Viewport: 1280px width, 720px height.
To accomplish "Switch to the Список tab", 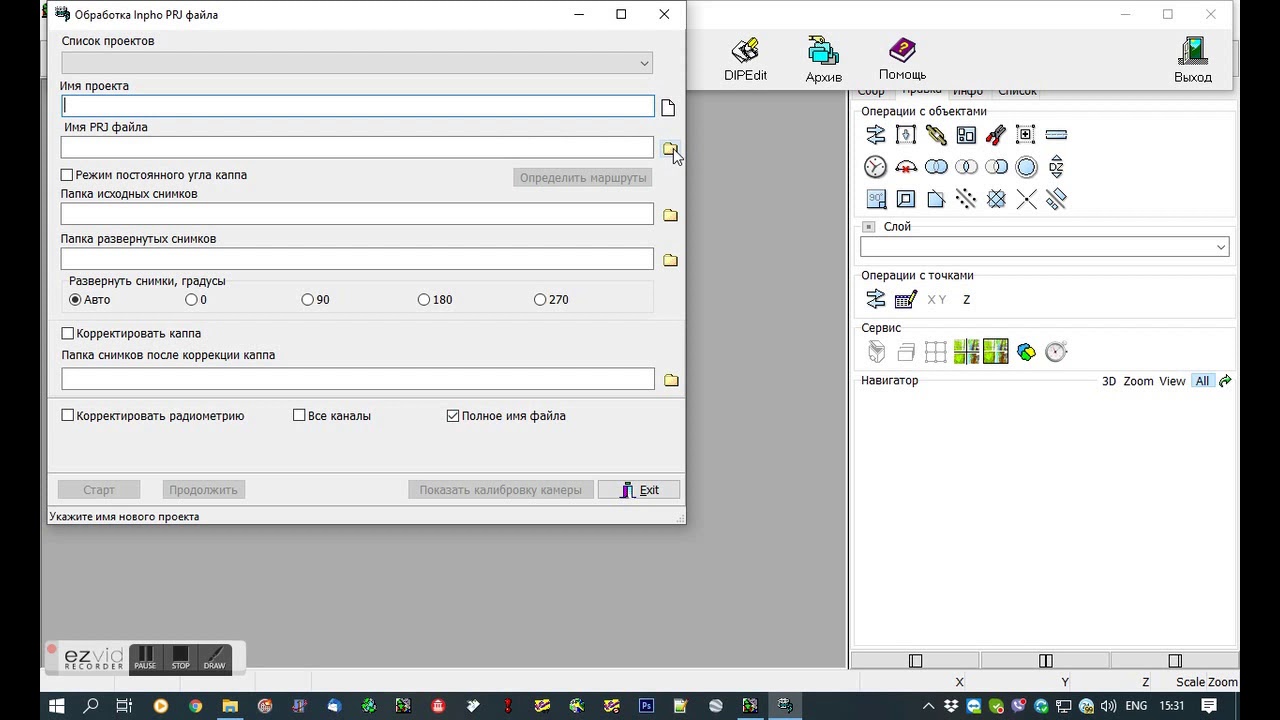I will pos(1017,92).
